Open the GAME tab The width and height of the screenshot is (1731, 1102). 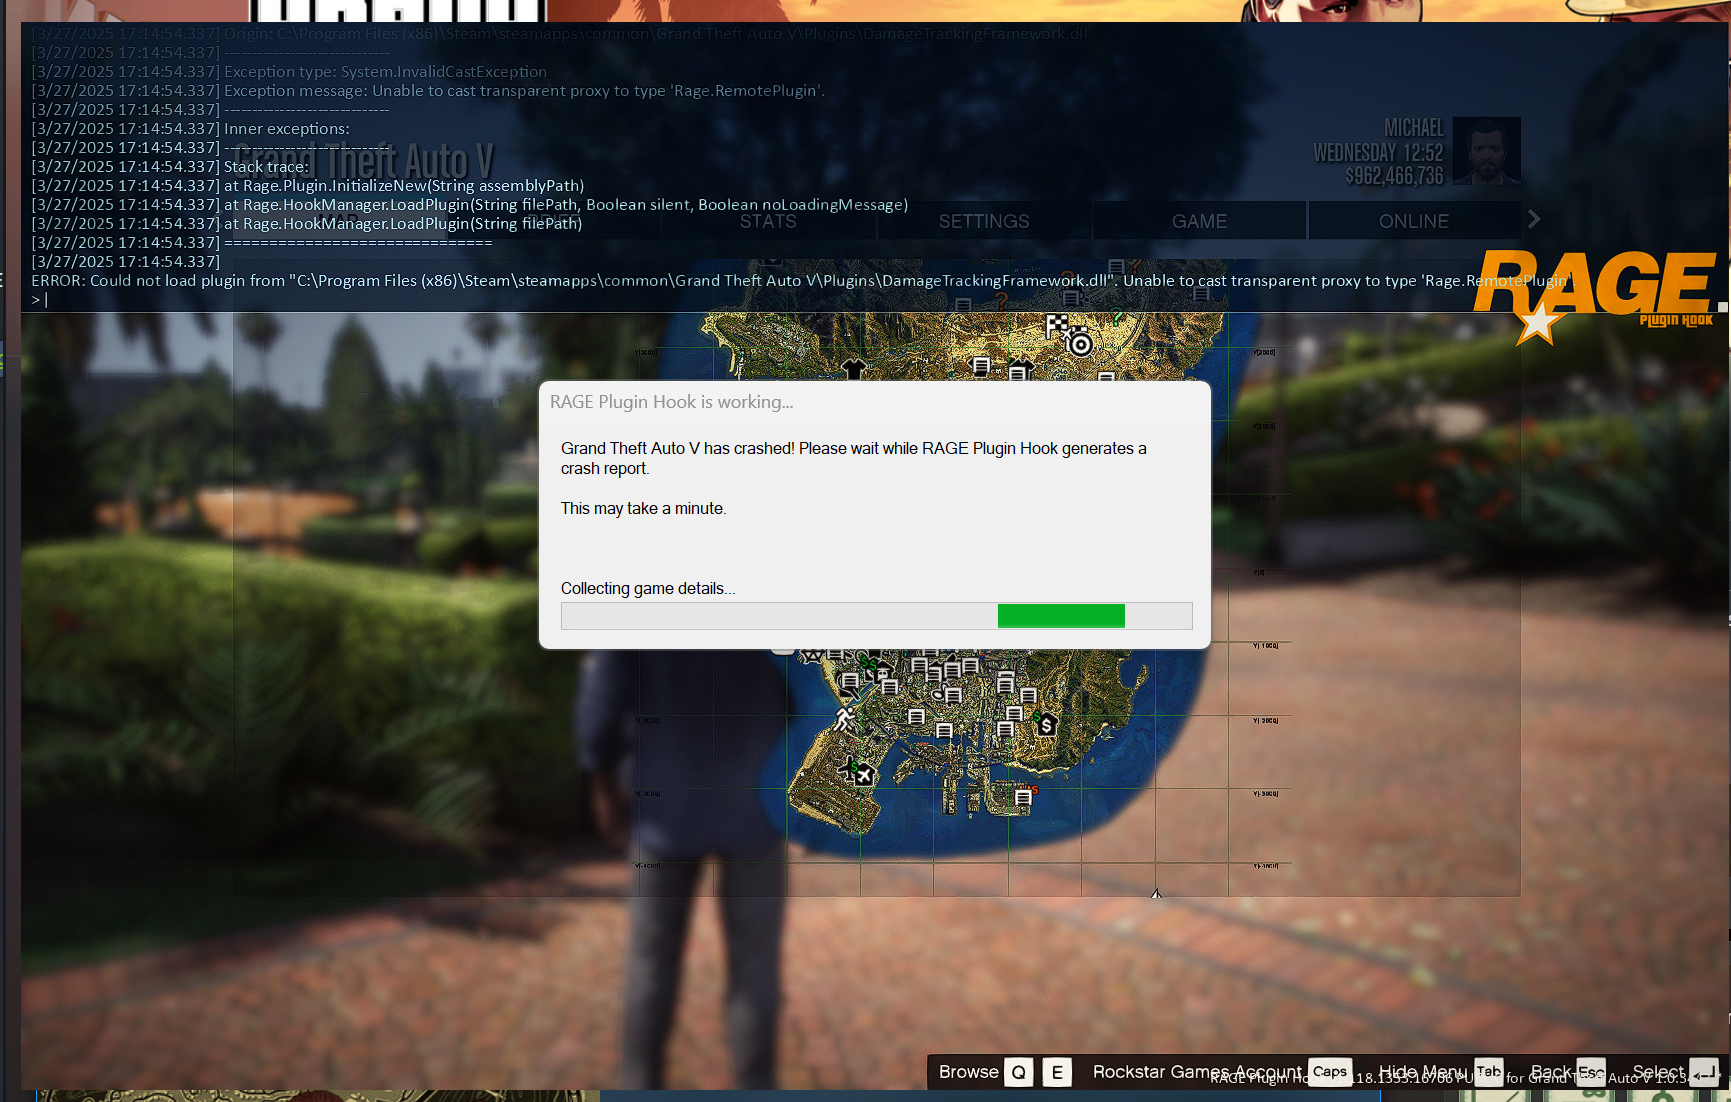1199,221
